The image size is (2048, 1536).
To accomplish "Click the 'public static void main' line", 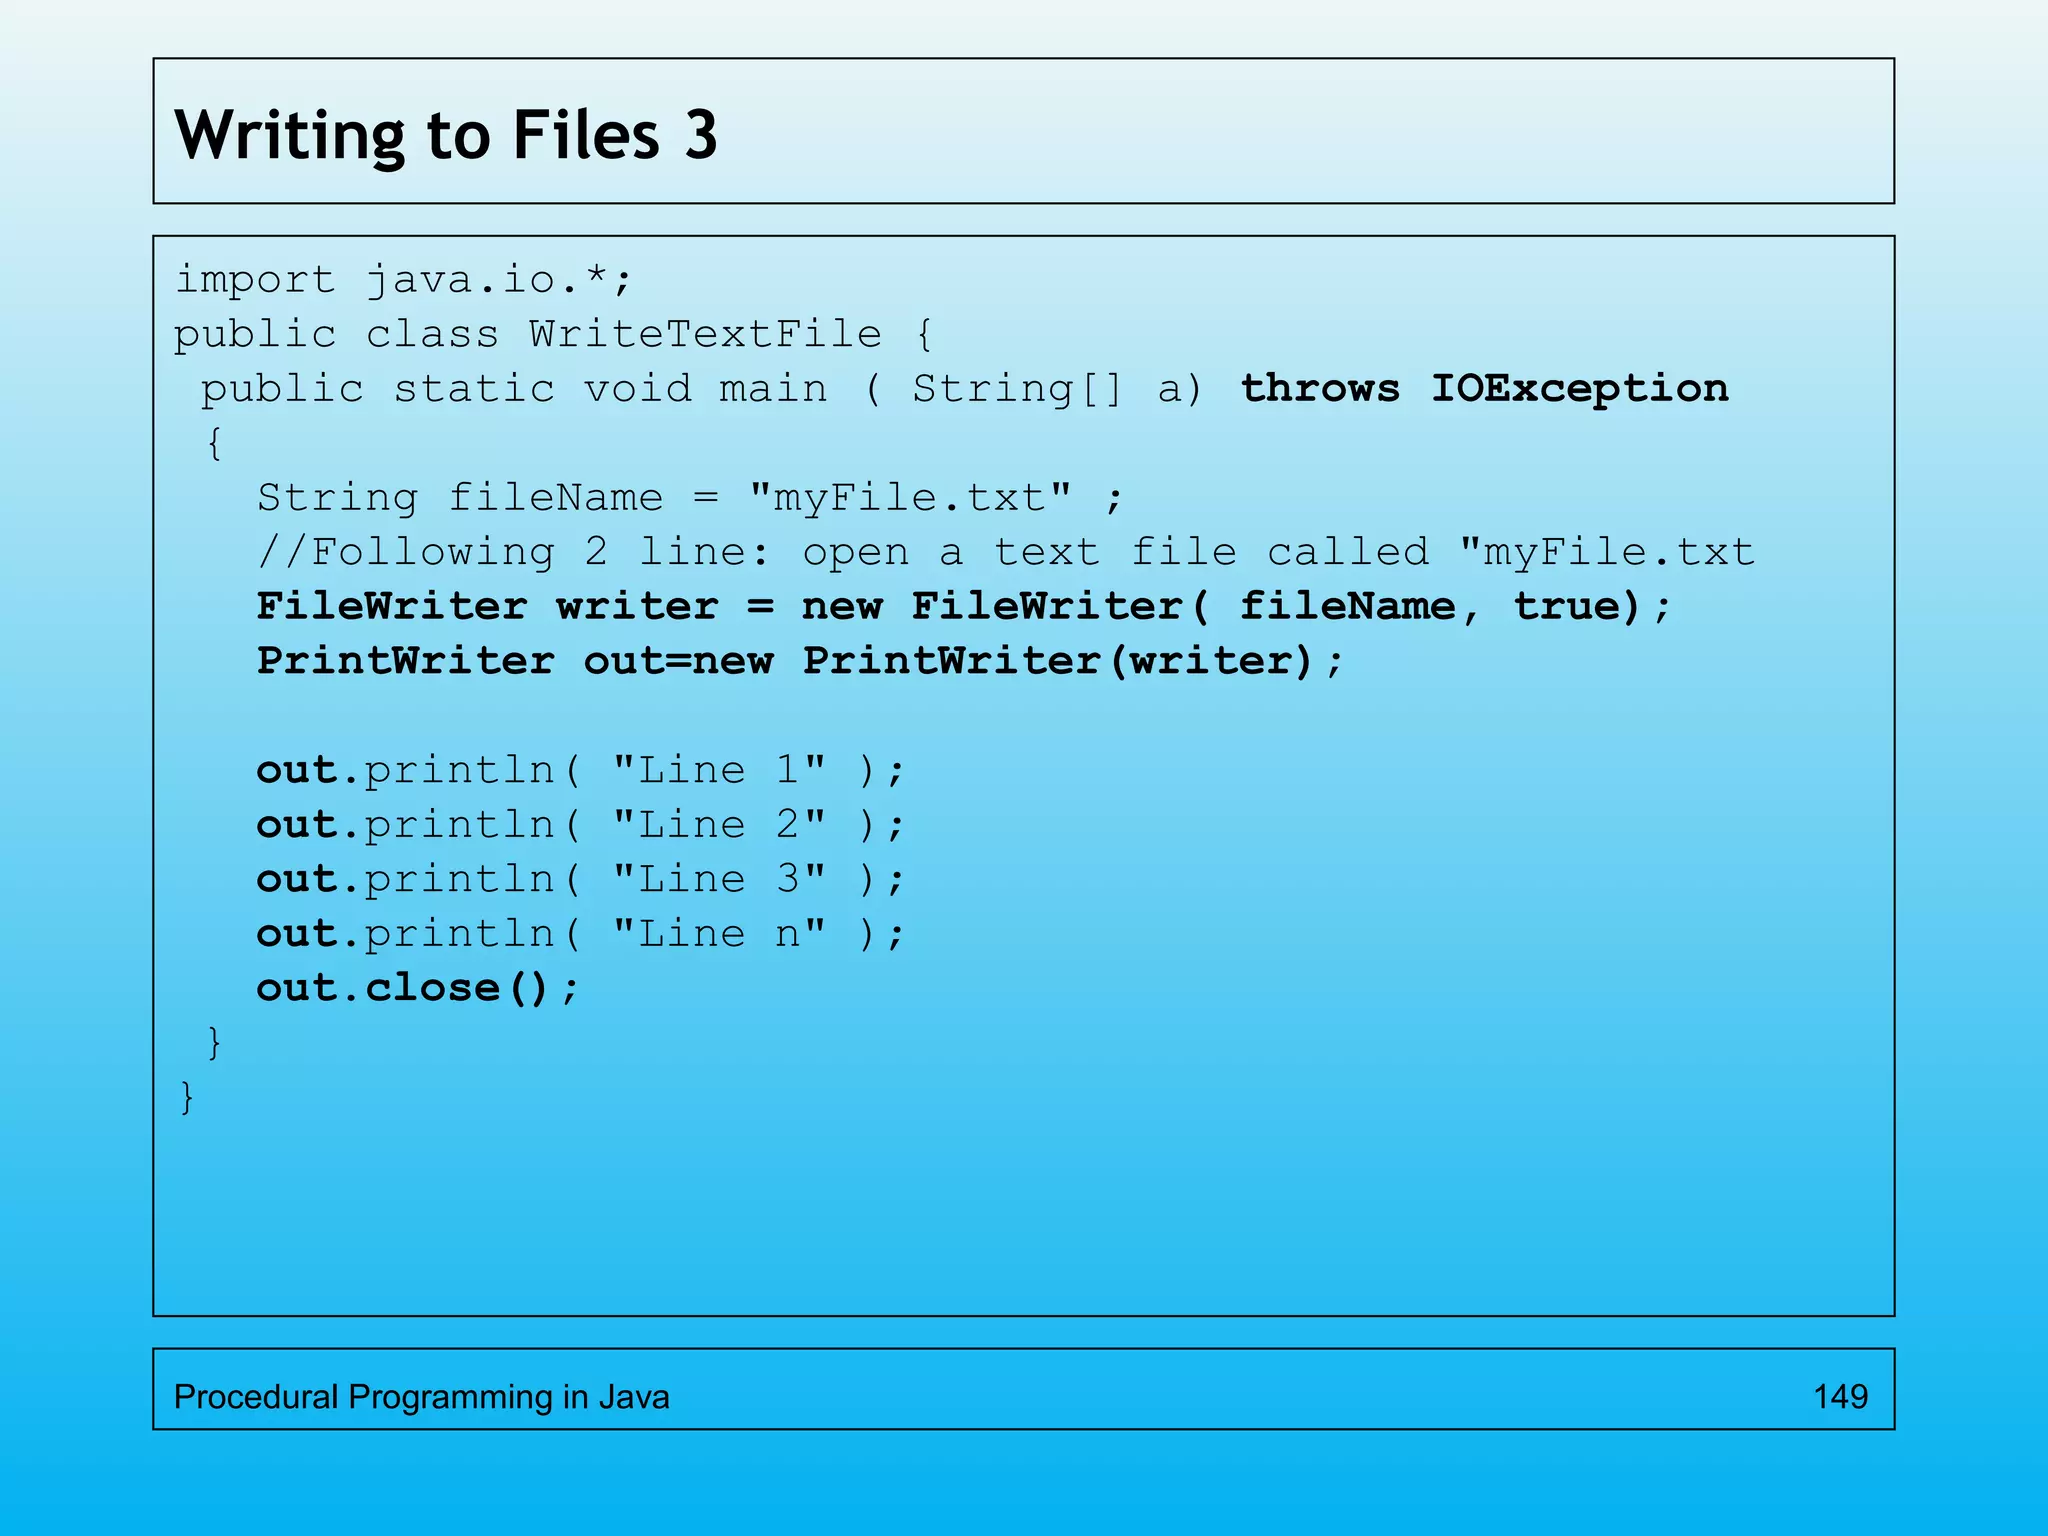I will [x=964, y=389].
